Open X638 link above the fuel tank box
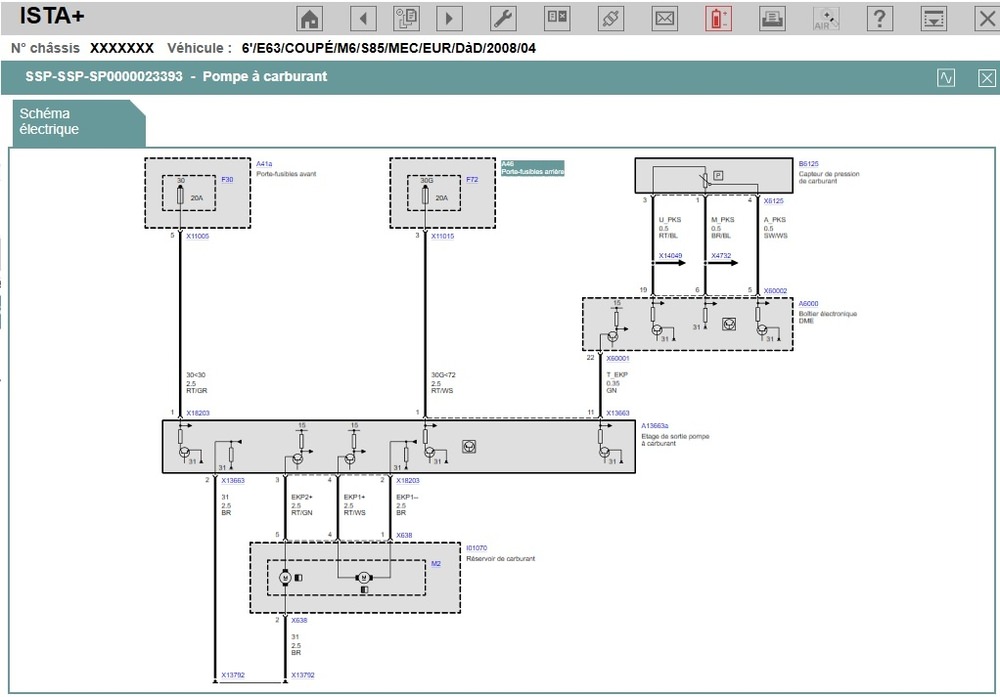The height and width of the screenshot is (697, 1000). (404, 536)
